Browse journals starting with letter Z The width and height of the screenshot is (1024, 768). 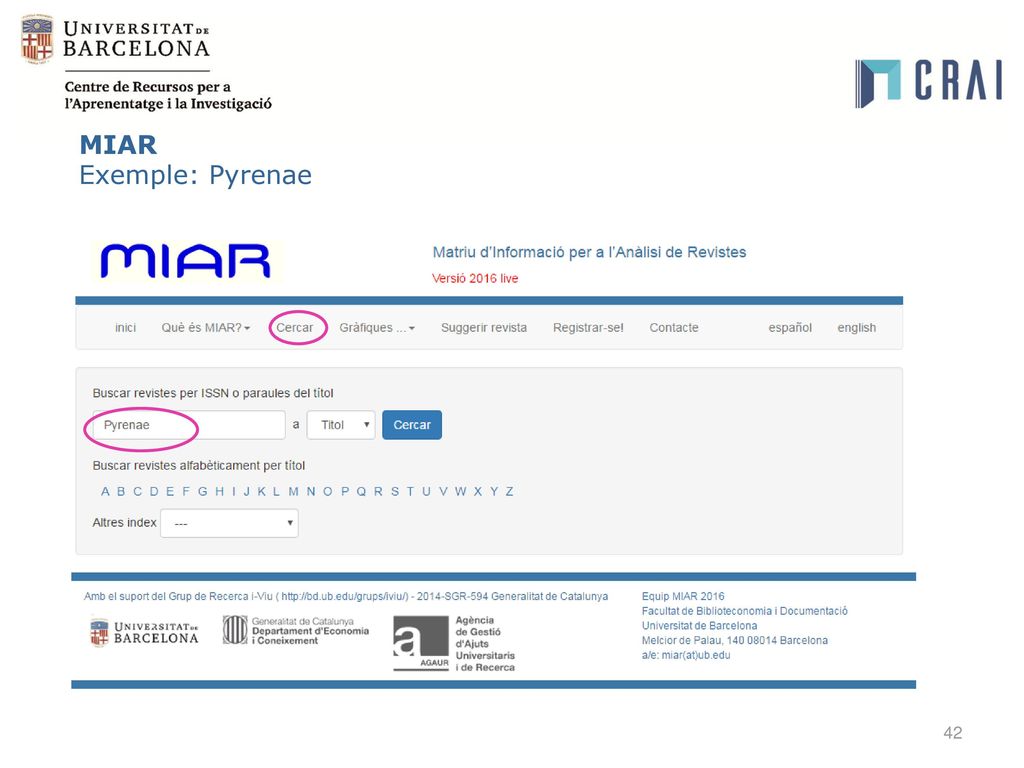point(509,492)
